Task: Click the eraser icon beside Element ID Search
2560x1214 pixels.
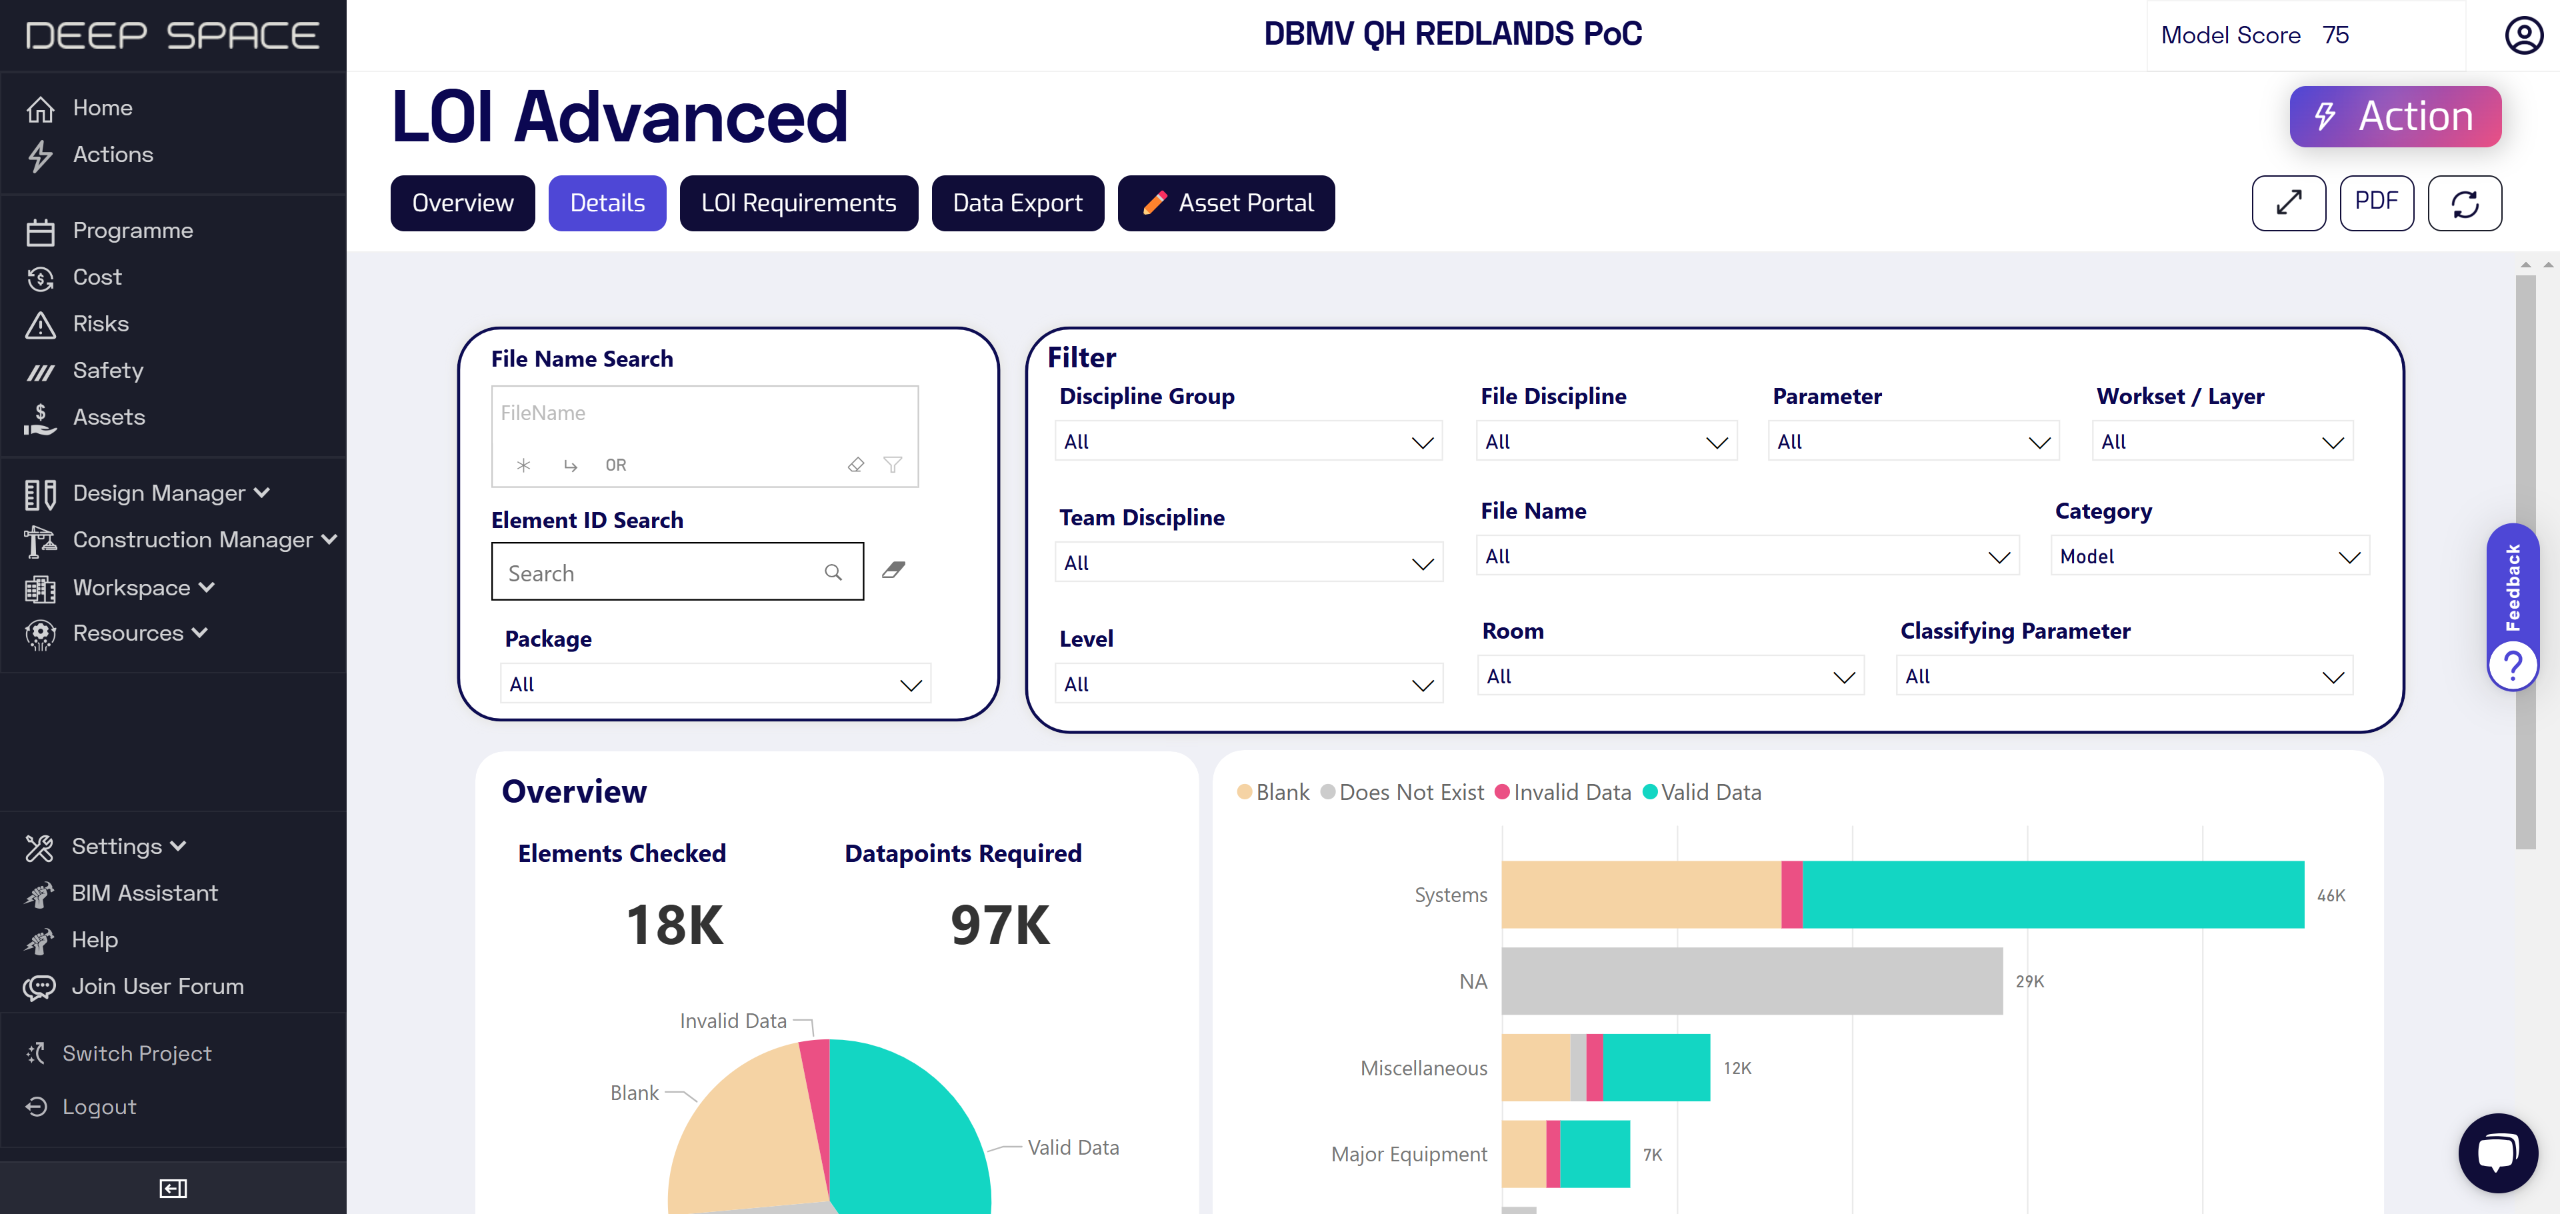Action: 894,570
